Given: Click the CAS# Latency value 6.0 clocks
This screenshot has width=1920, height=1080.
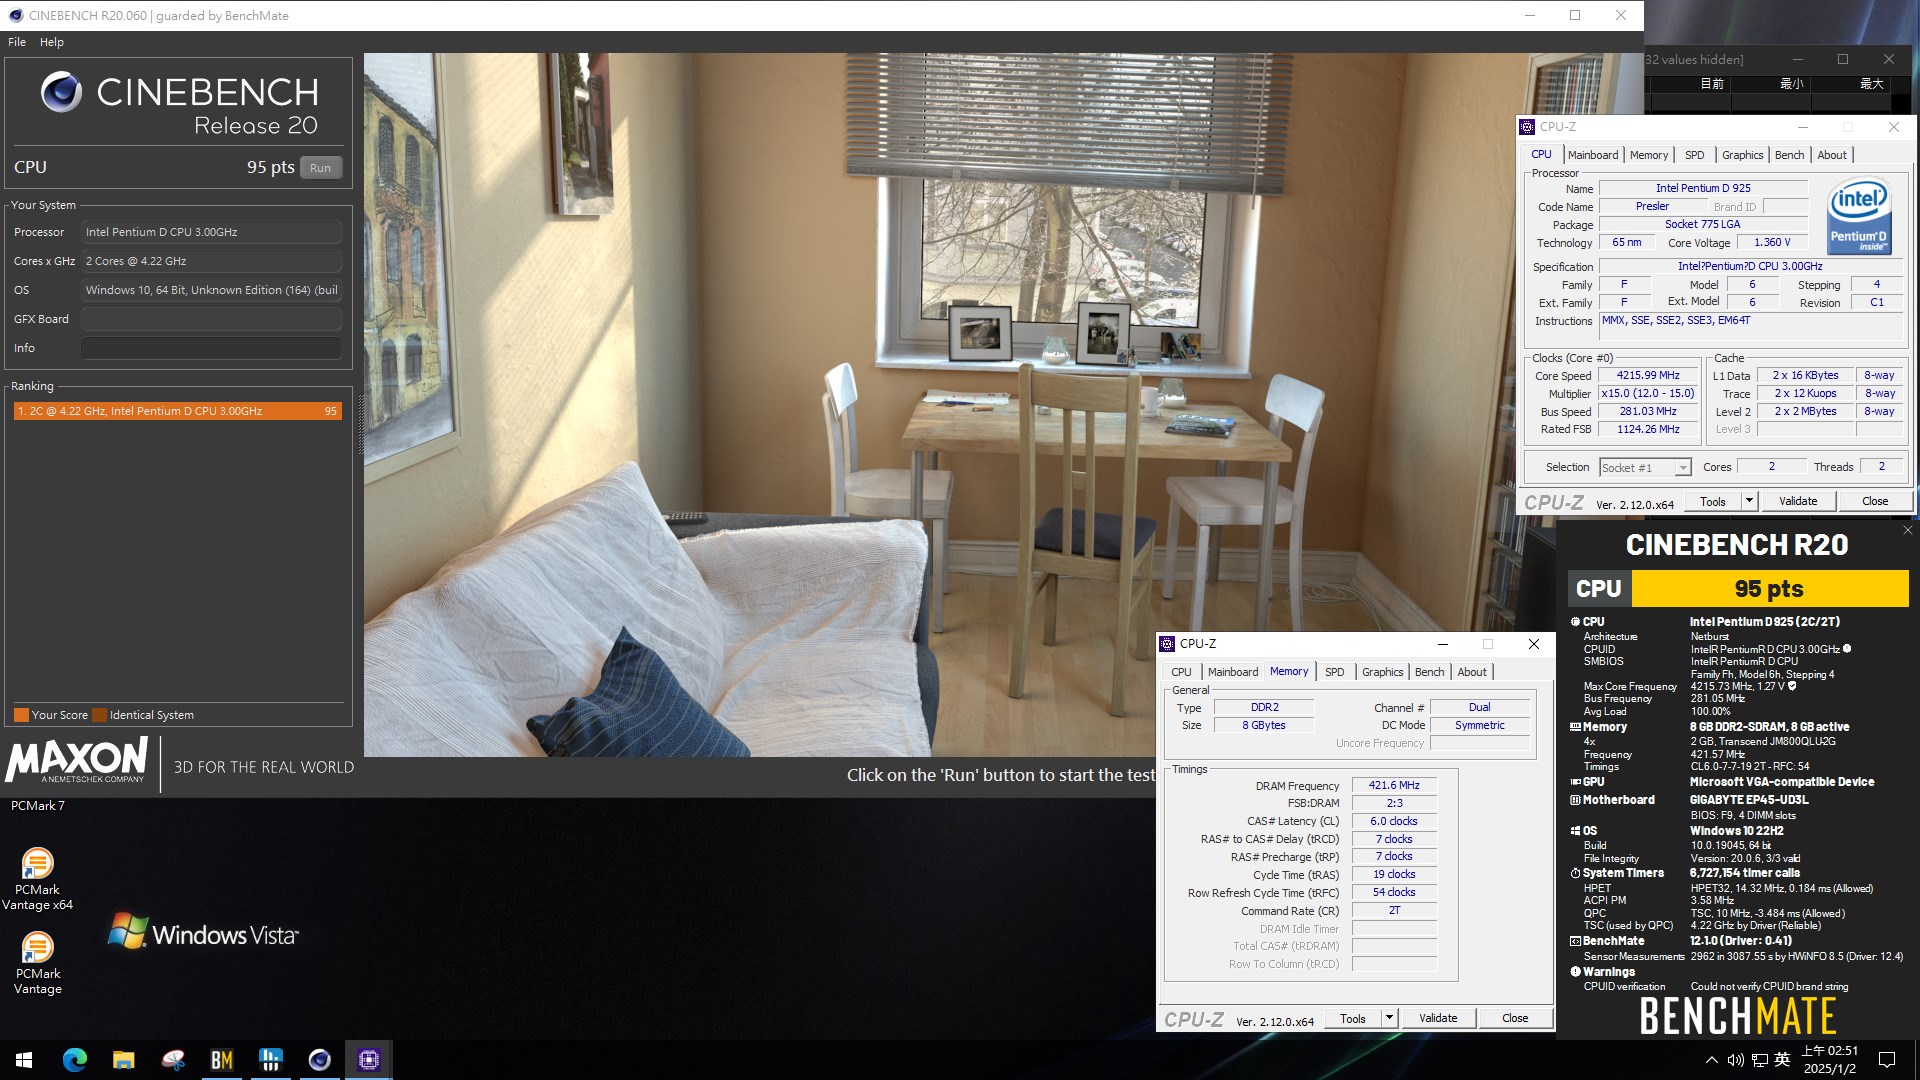Looking at the screenshot, I should pos(1394,821).
